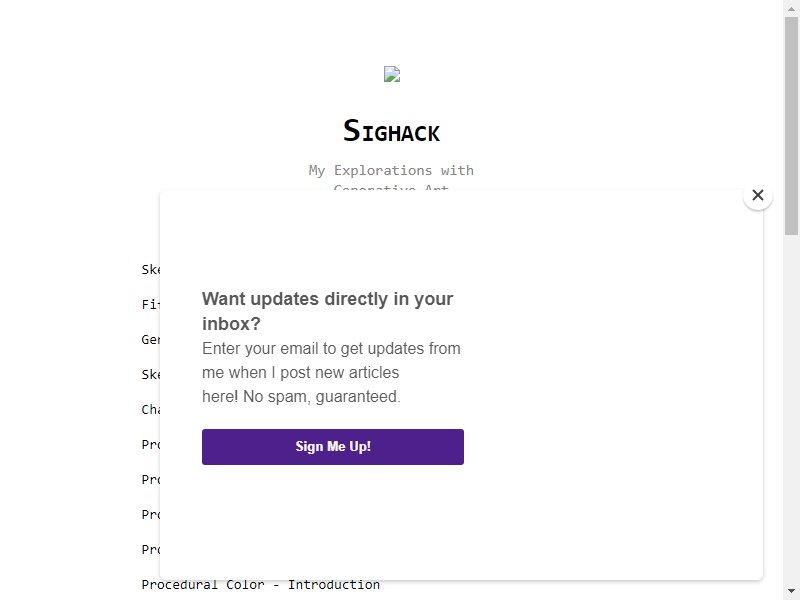Close the newsletter popup with the X
This screenshot has height=600, width=800.
click(758, 195)
